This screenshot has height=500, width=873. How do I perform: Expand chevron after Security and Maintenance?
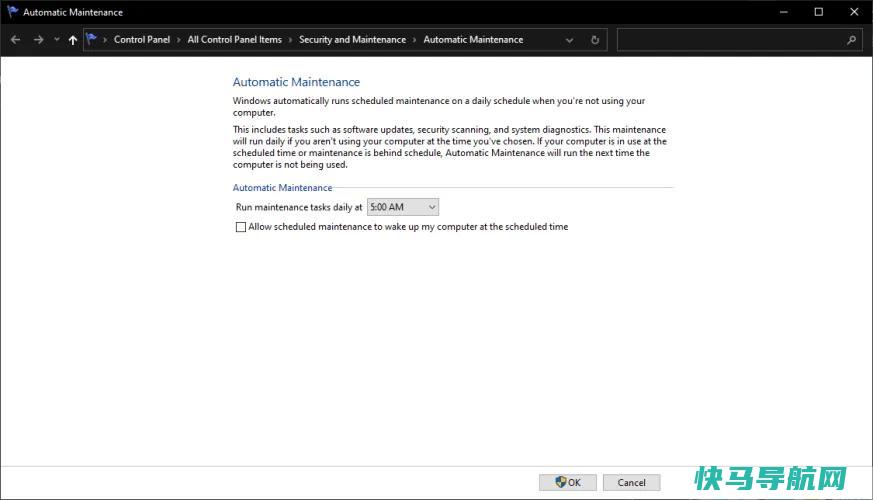(414, 40)
